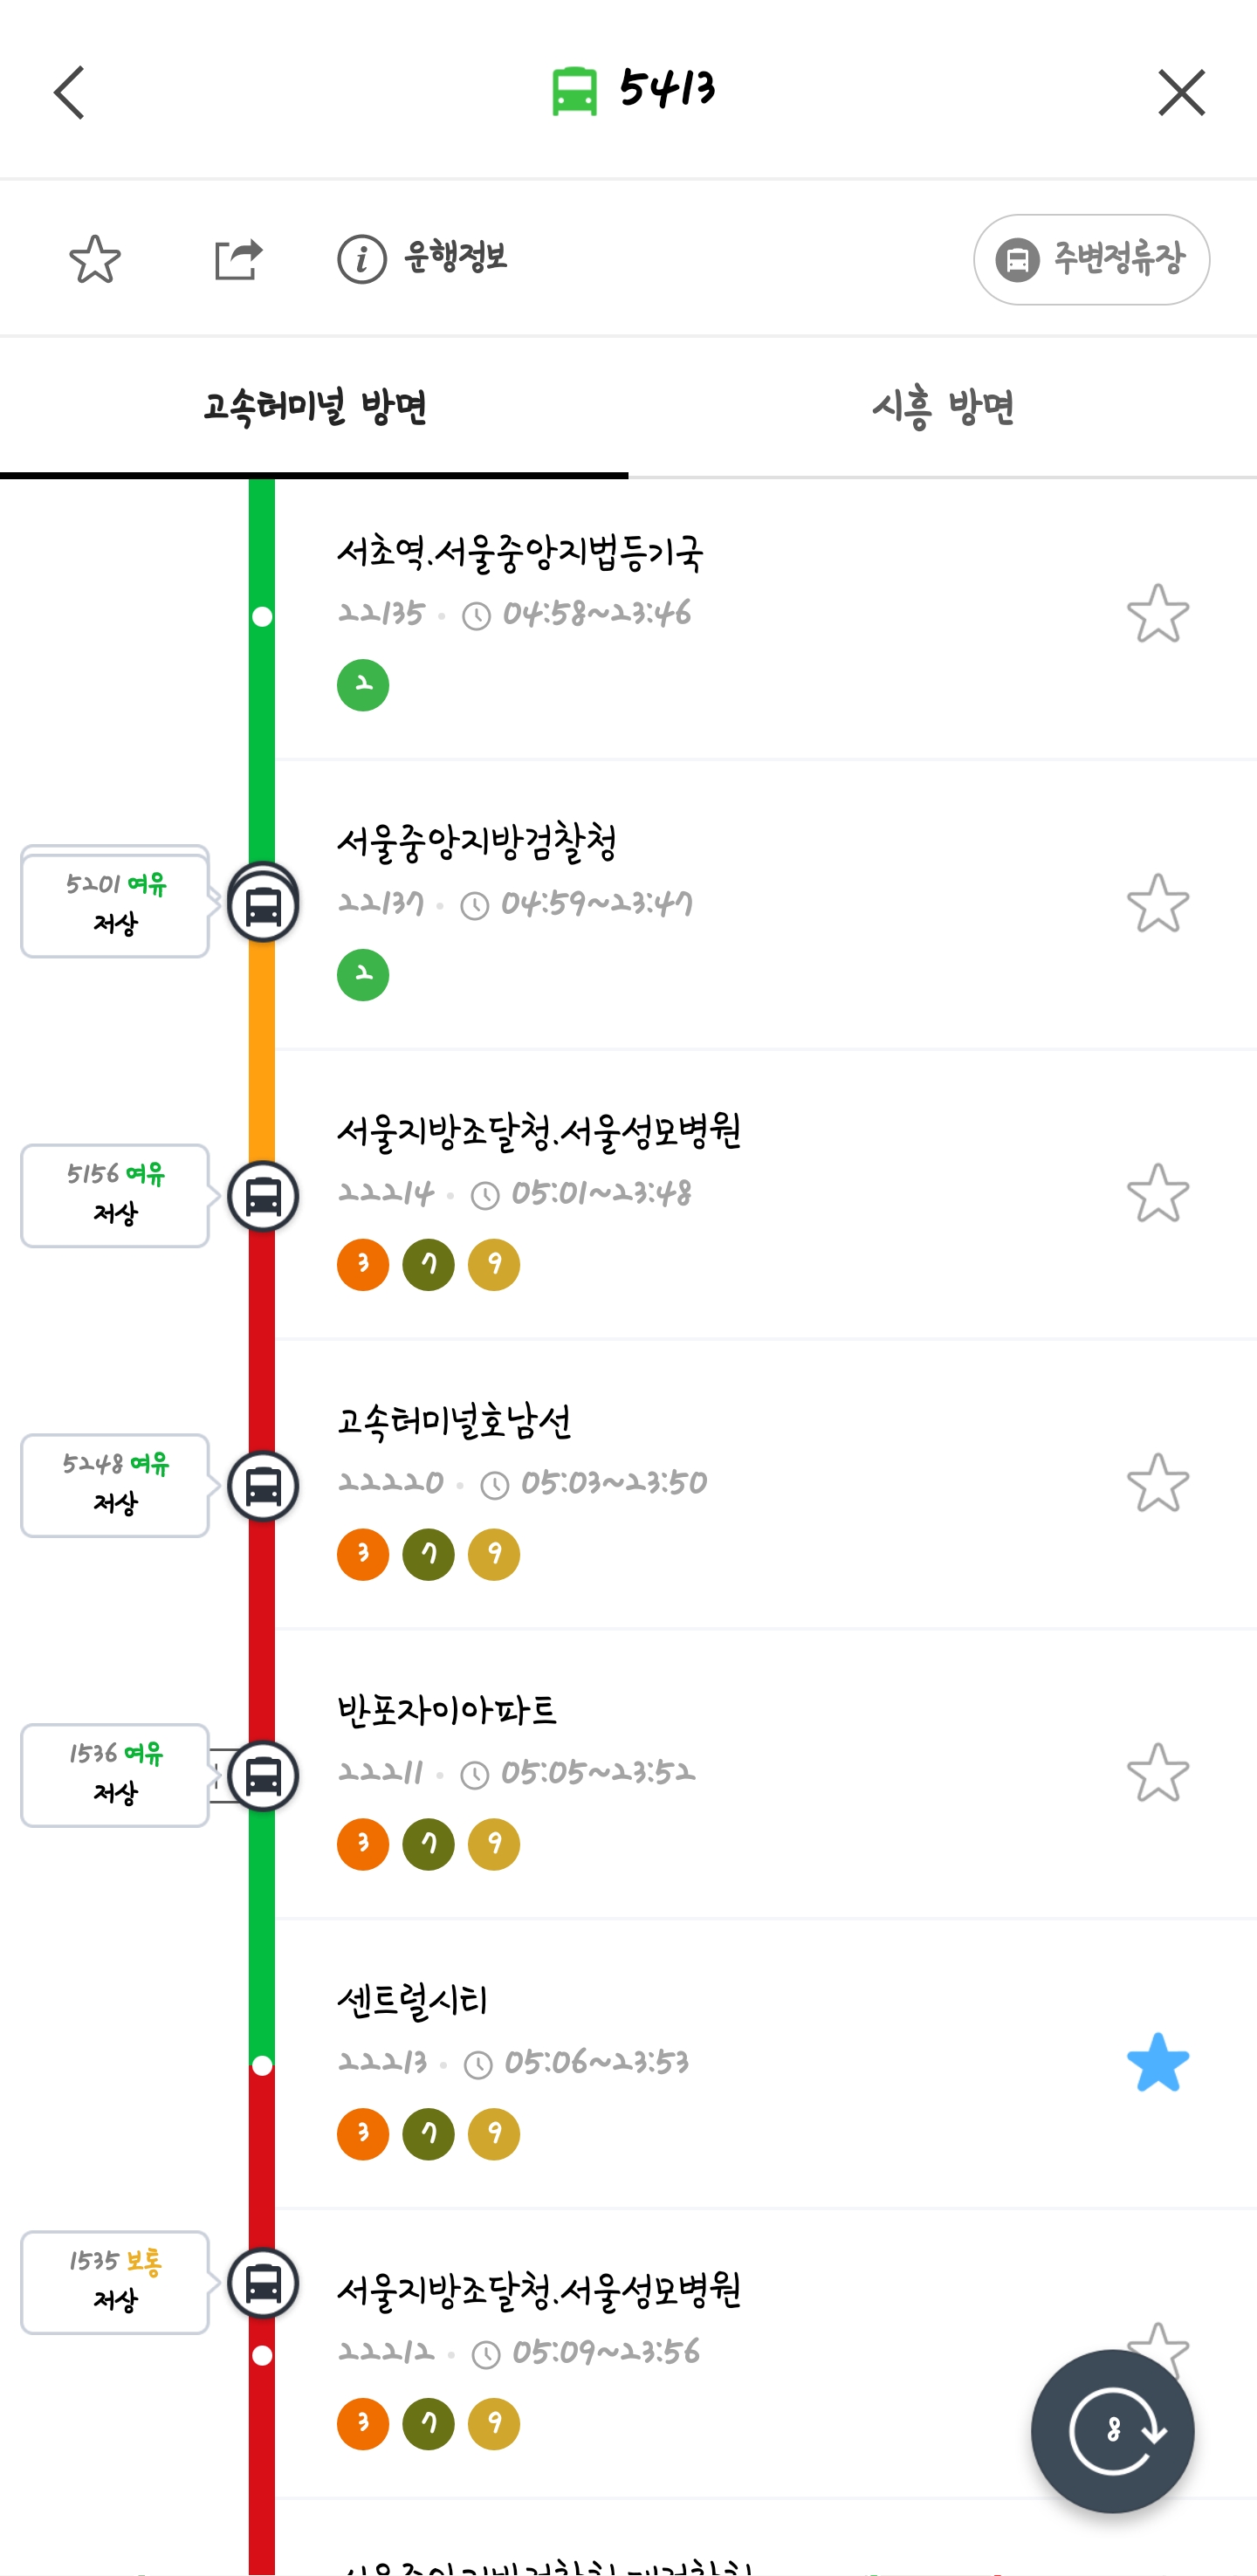1257x2576 pixels.
Task: Favorite the 서초역.서울중앙지법등기국 stop
Action: click(1157, 613)
